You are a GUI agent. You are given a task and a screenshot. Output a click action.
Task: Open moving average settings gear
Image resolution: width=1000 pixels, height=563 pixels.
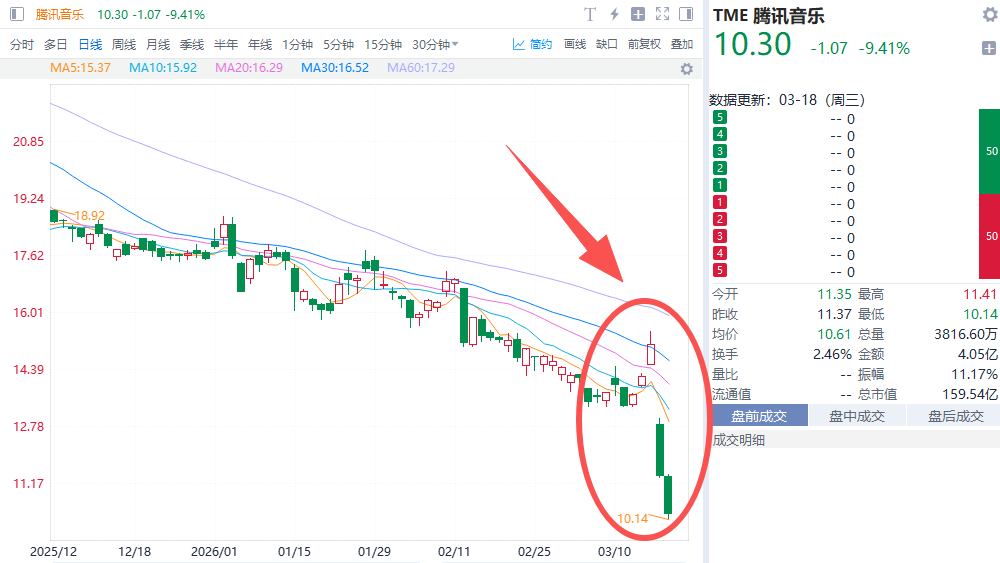[x=686, y=69]
